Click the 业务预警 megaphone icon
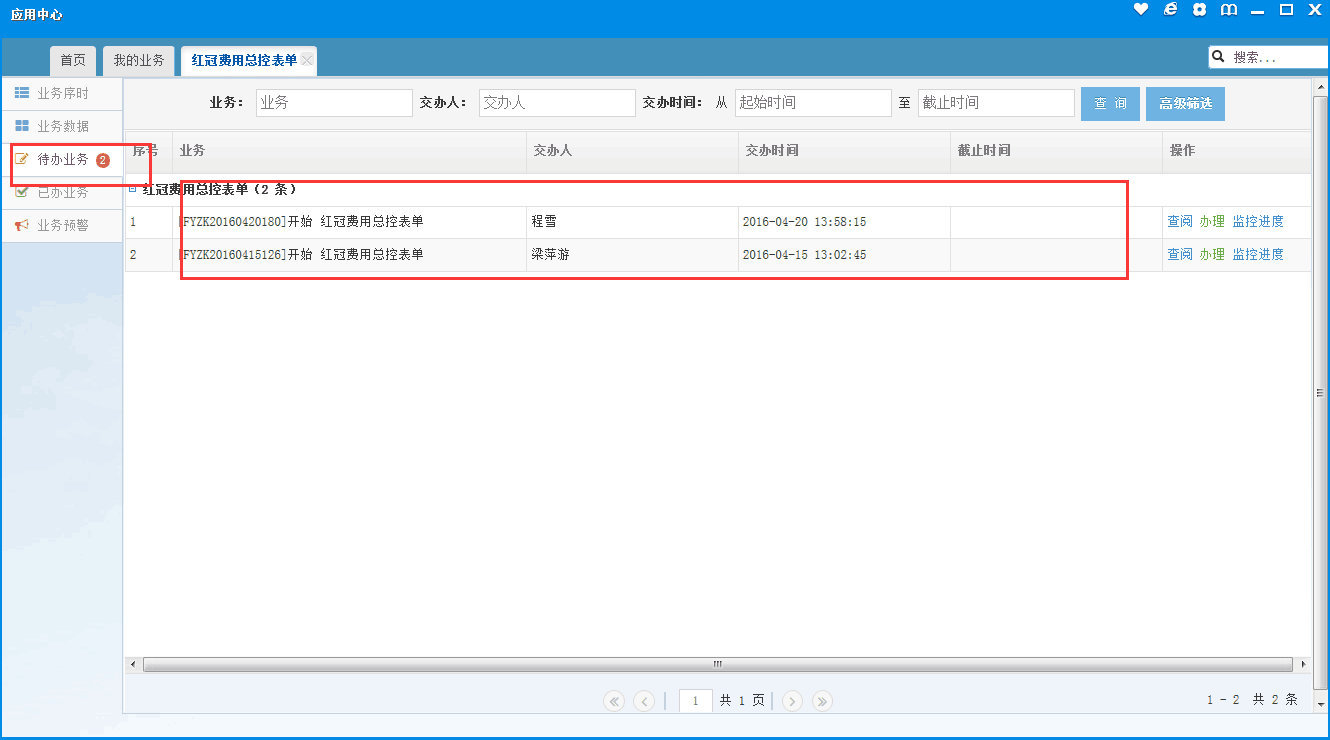Viewport: 1330px width, 740px height. point(22,225)
